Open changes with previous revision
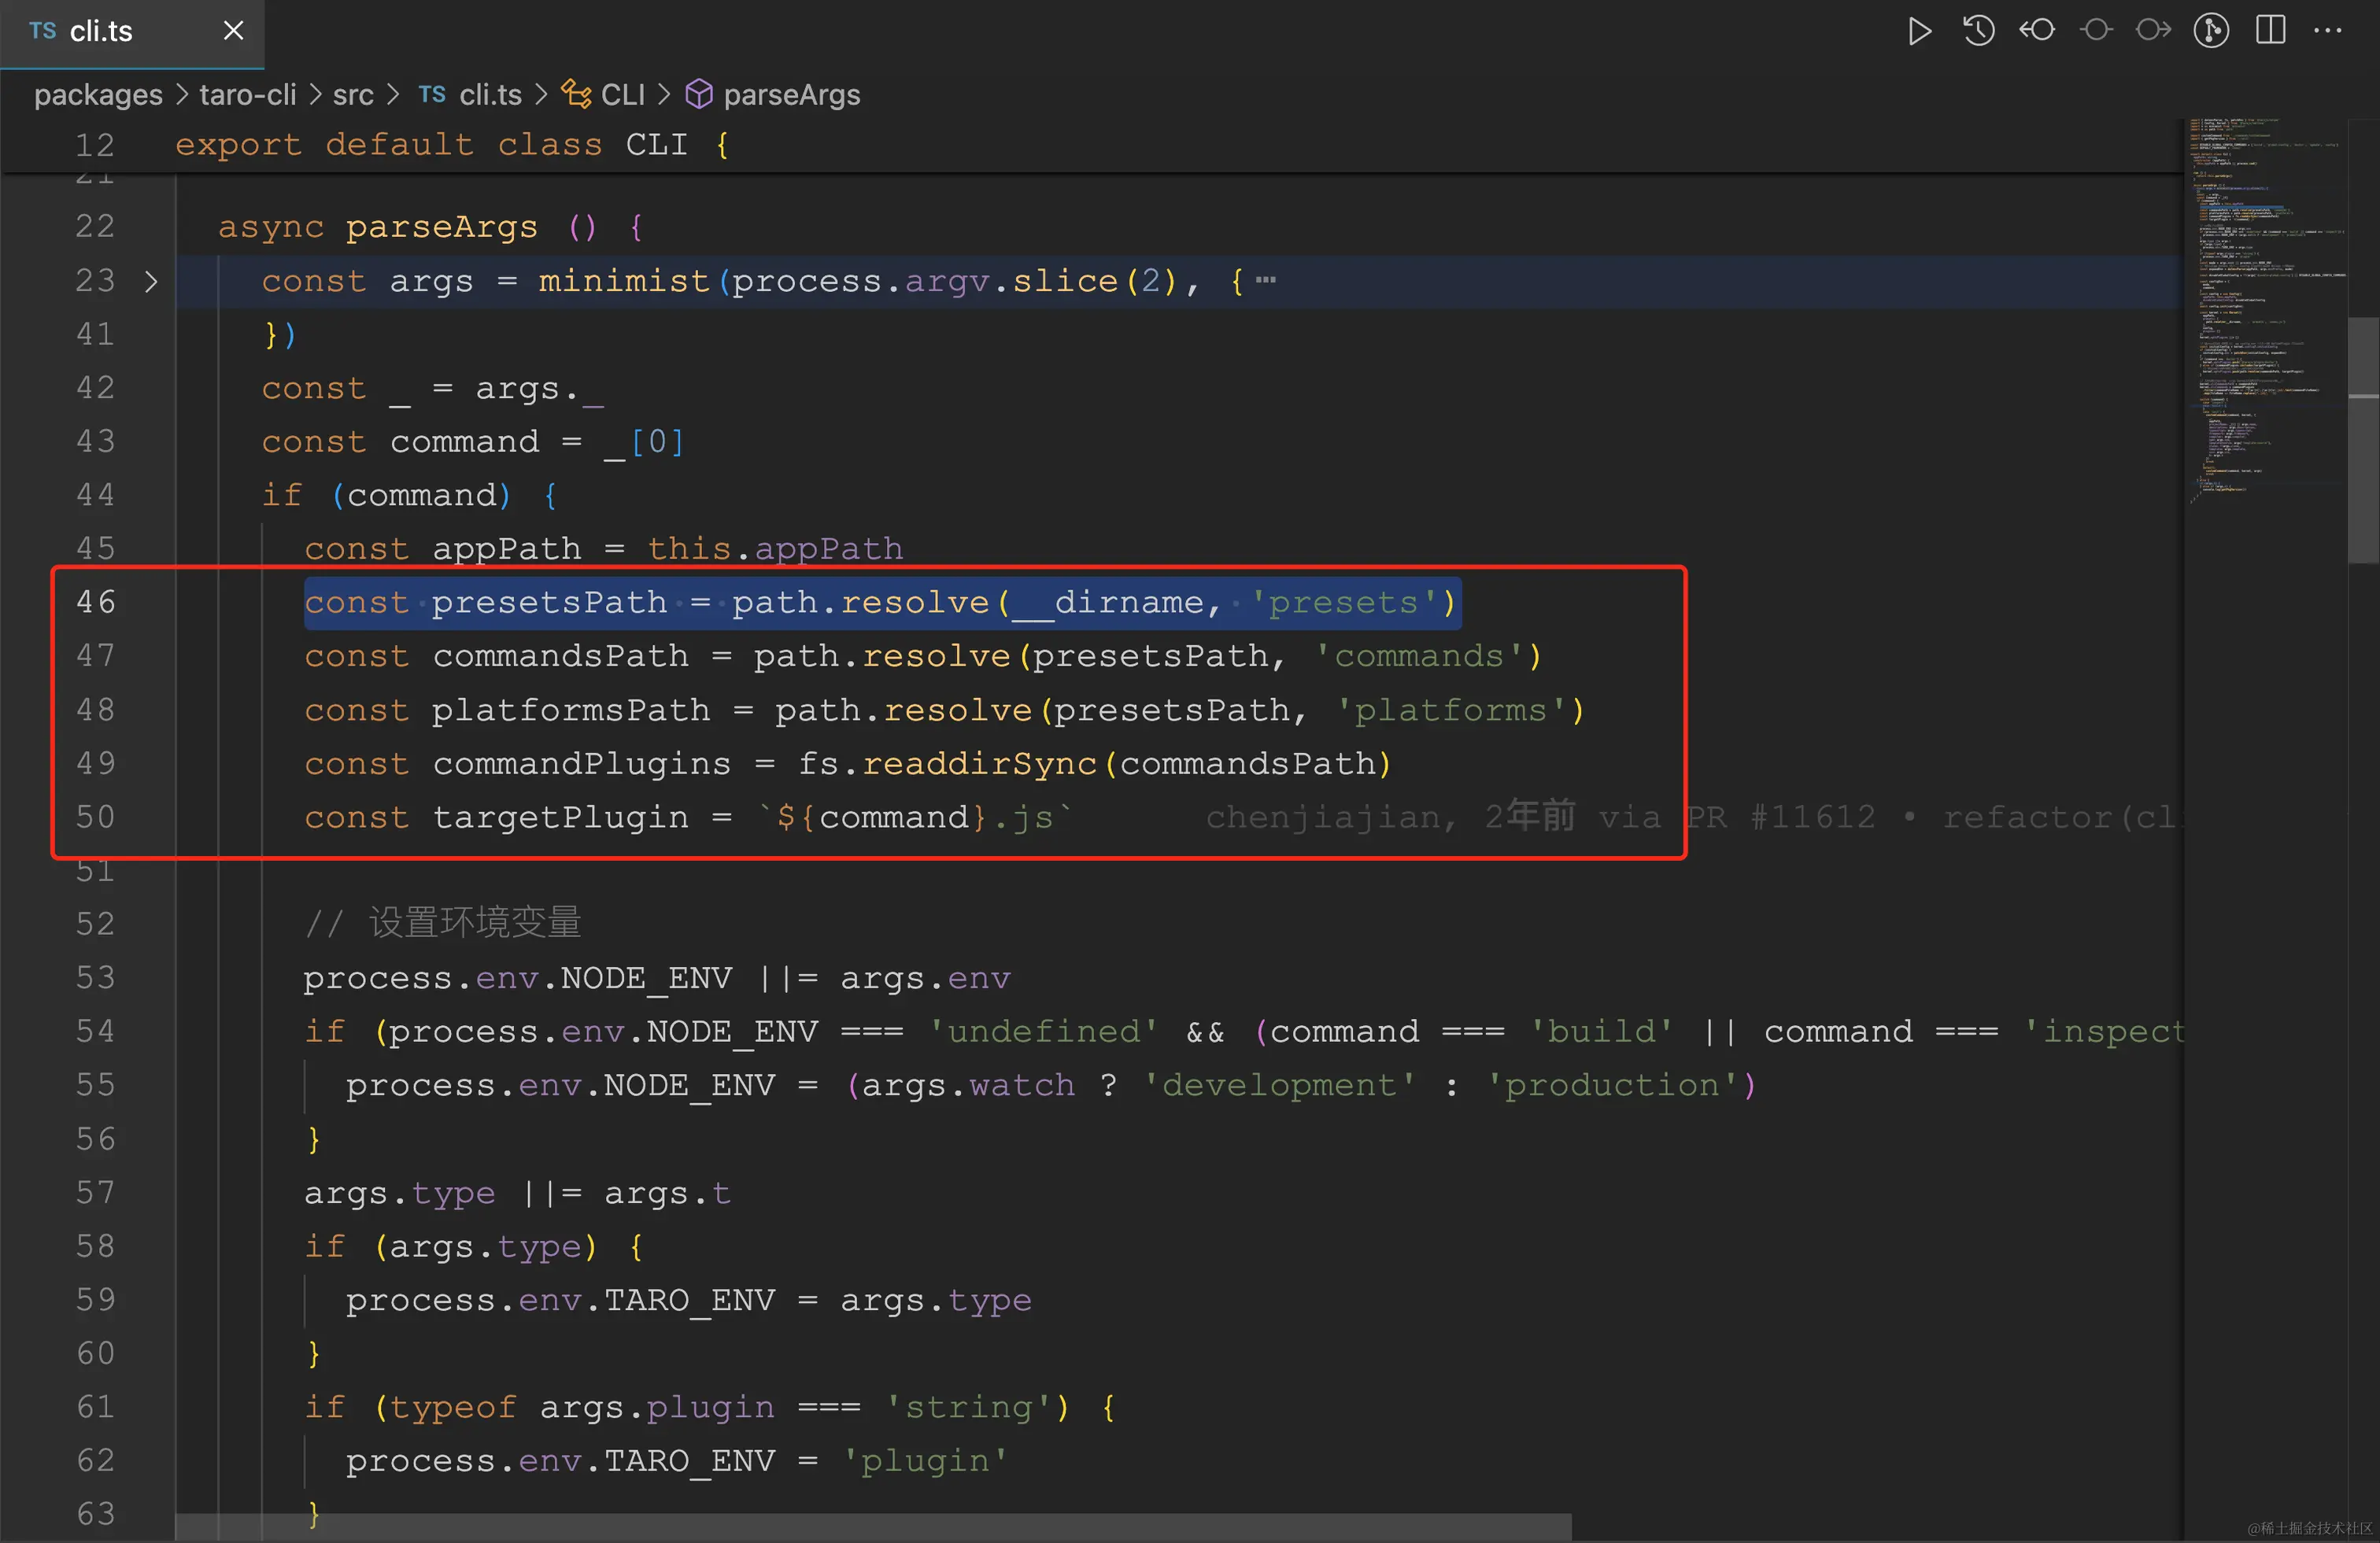Viewport: 2380px width, 1543px height. pyautogui.click(x=2037, y=31)
